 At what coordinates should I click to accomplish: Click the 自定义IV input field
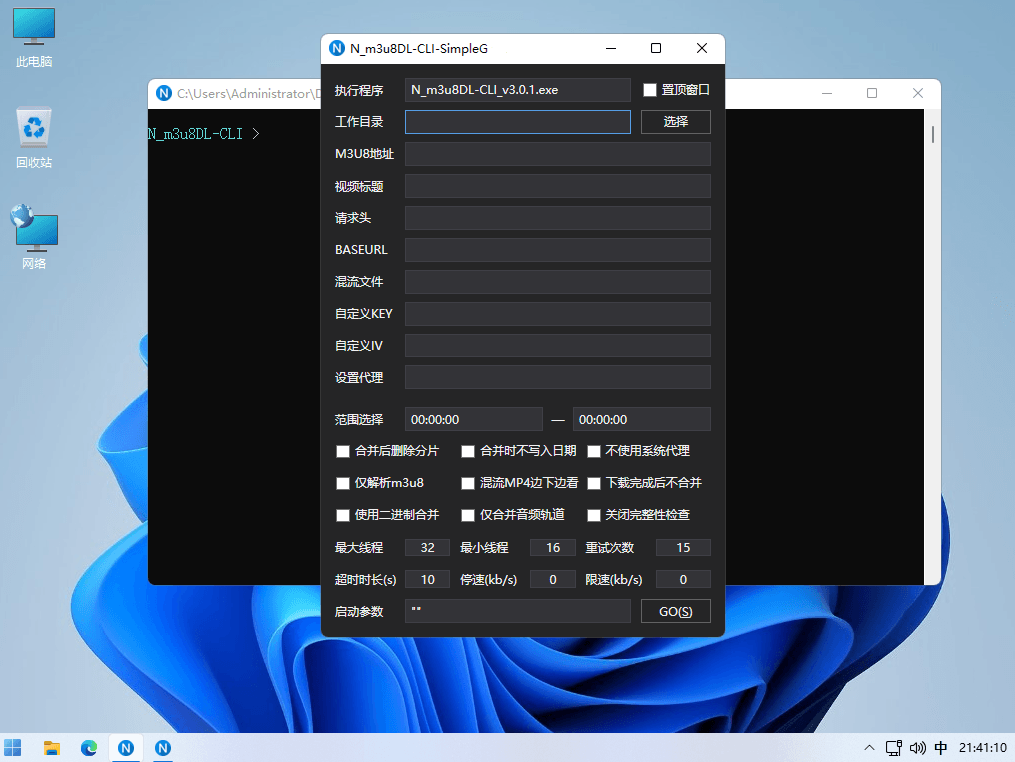click(558, 346)
